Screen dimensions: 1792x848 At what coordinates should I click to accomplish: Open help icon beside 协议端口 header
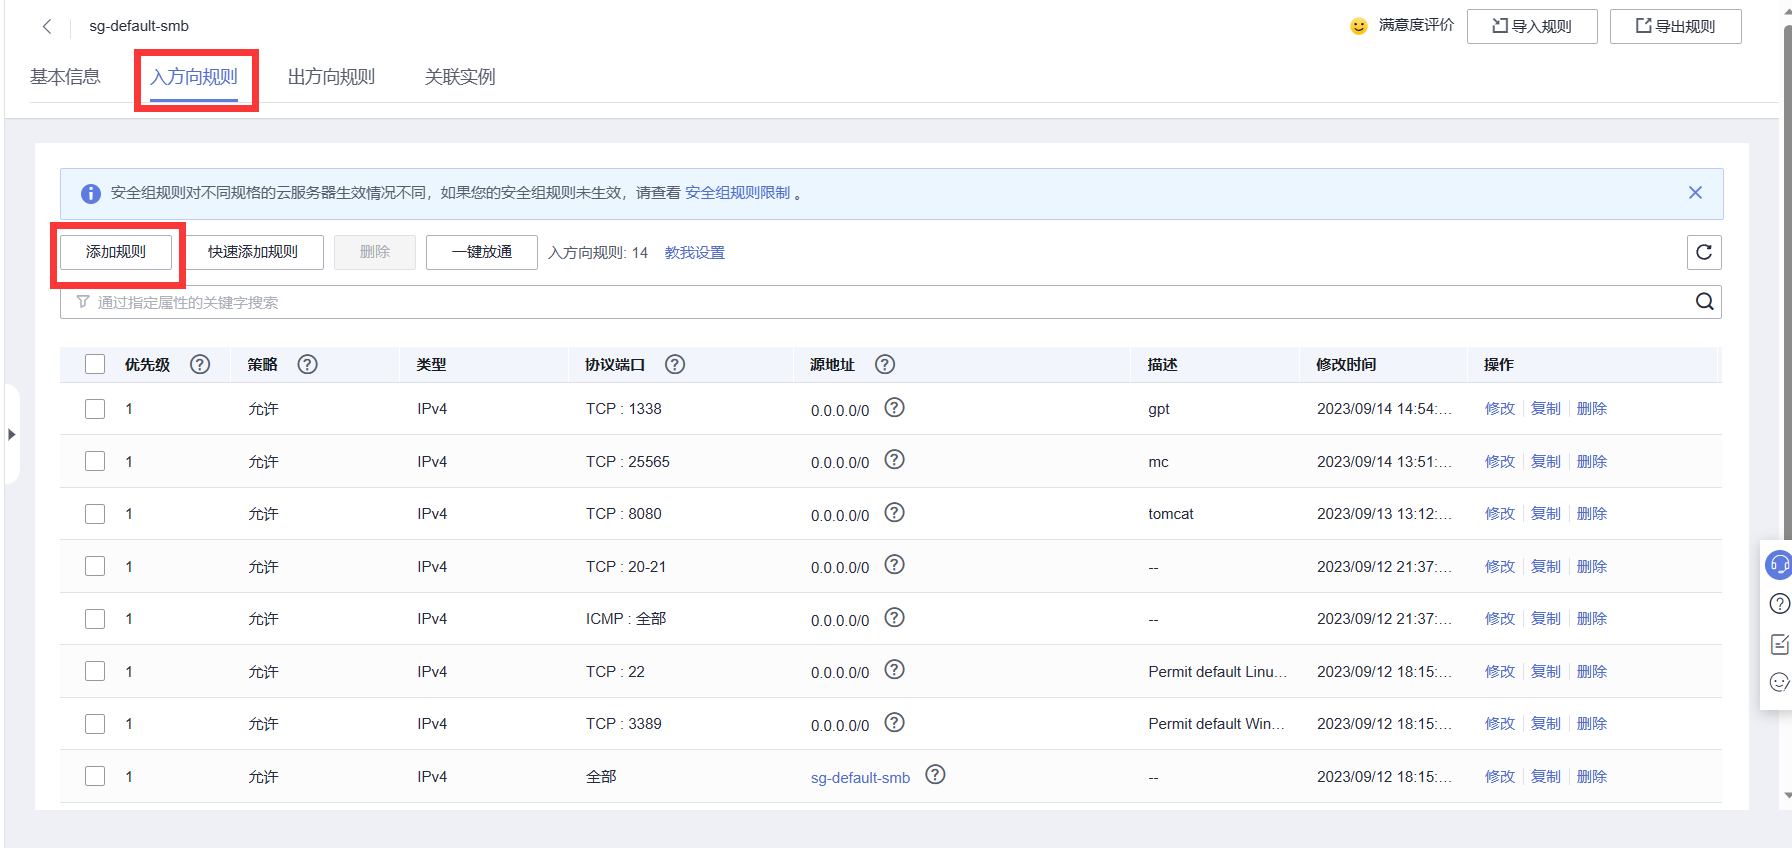pyautogui.click(x=675, y=364)
